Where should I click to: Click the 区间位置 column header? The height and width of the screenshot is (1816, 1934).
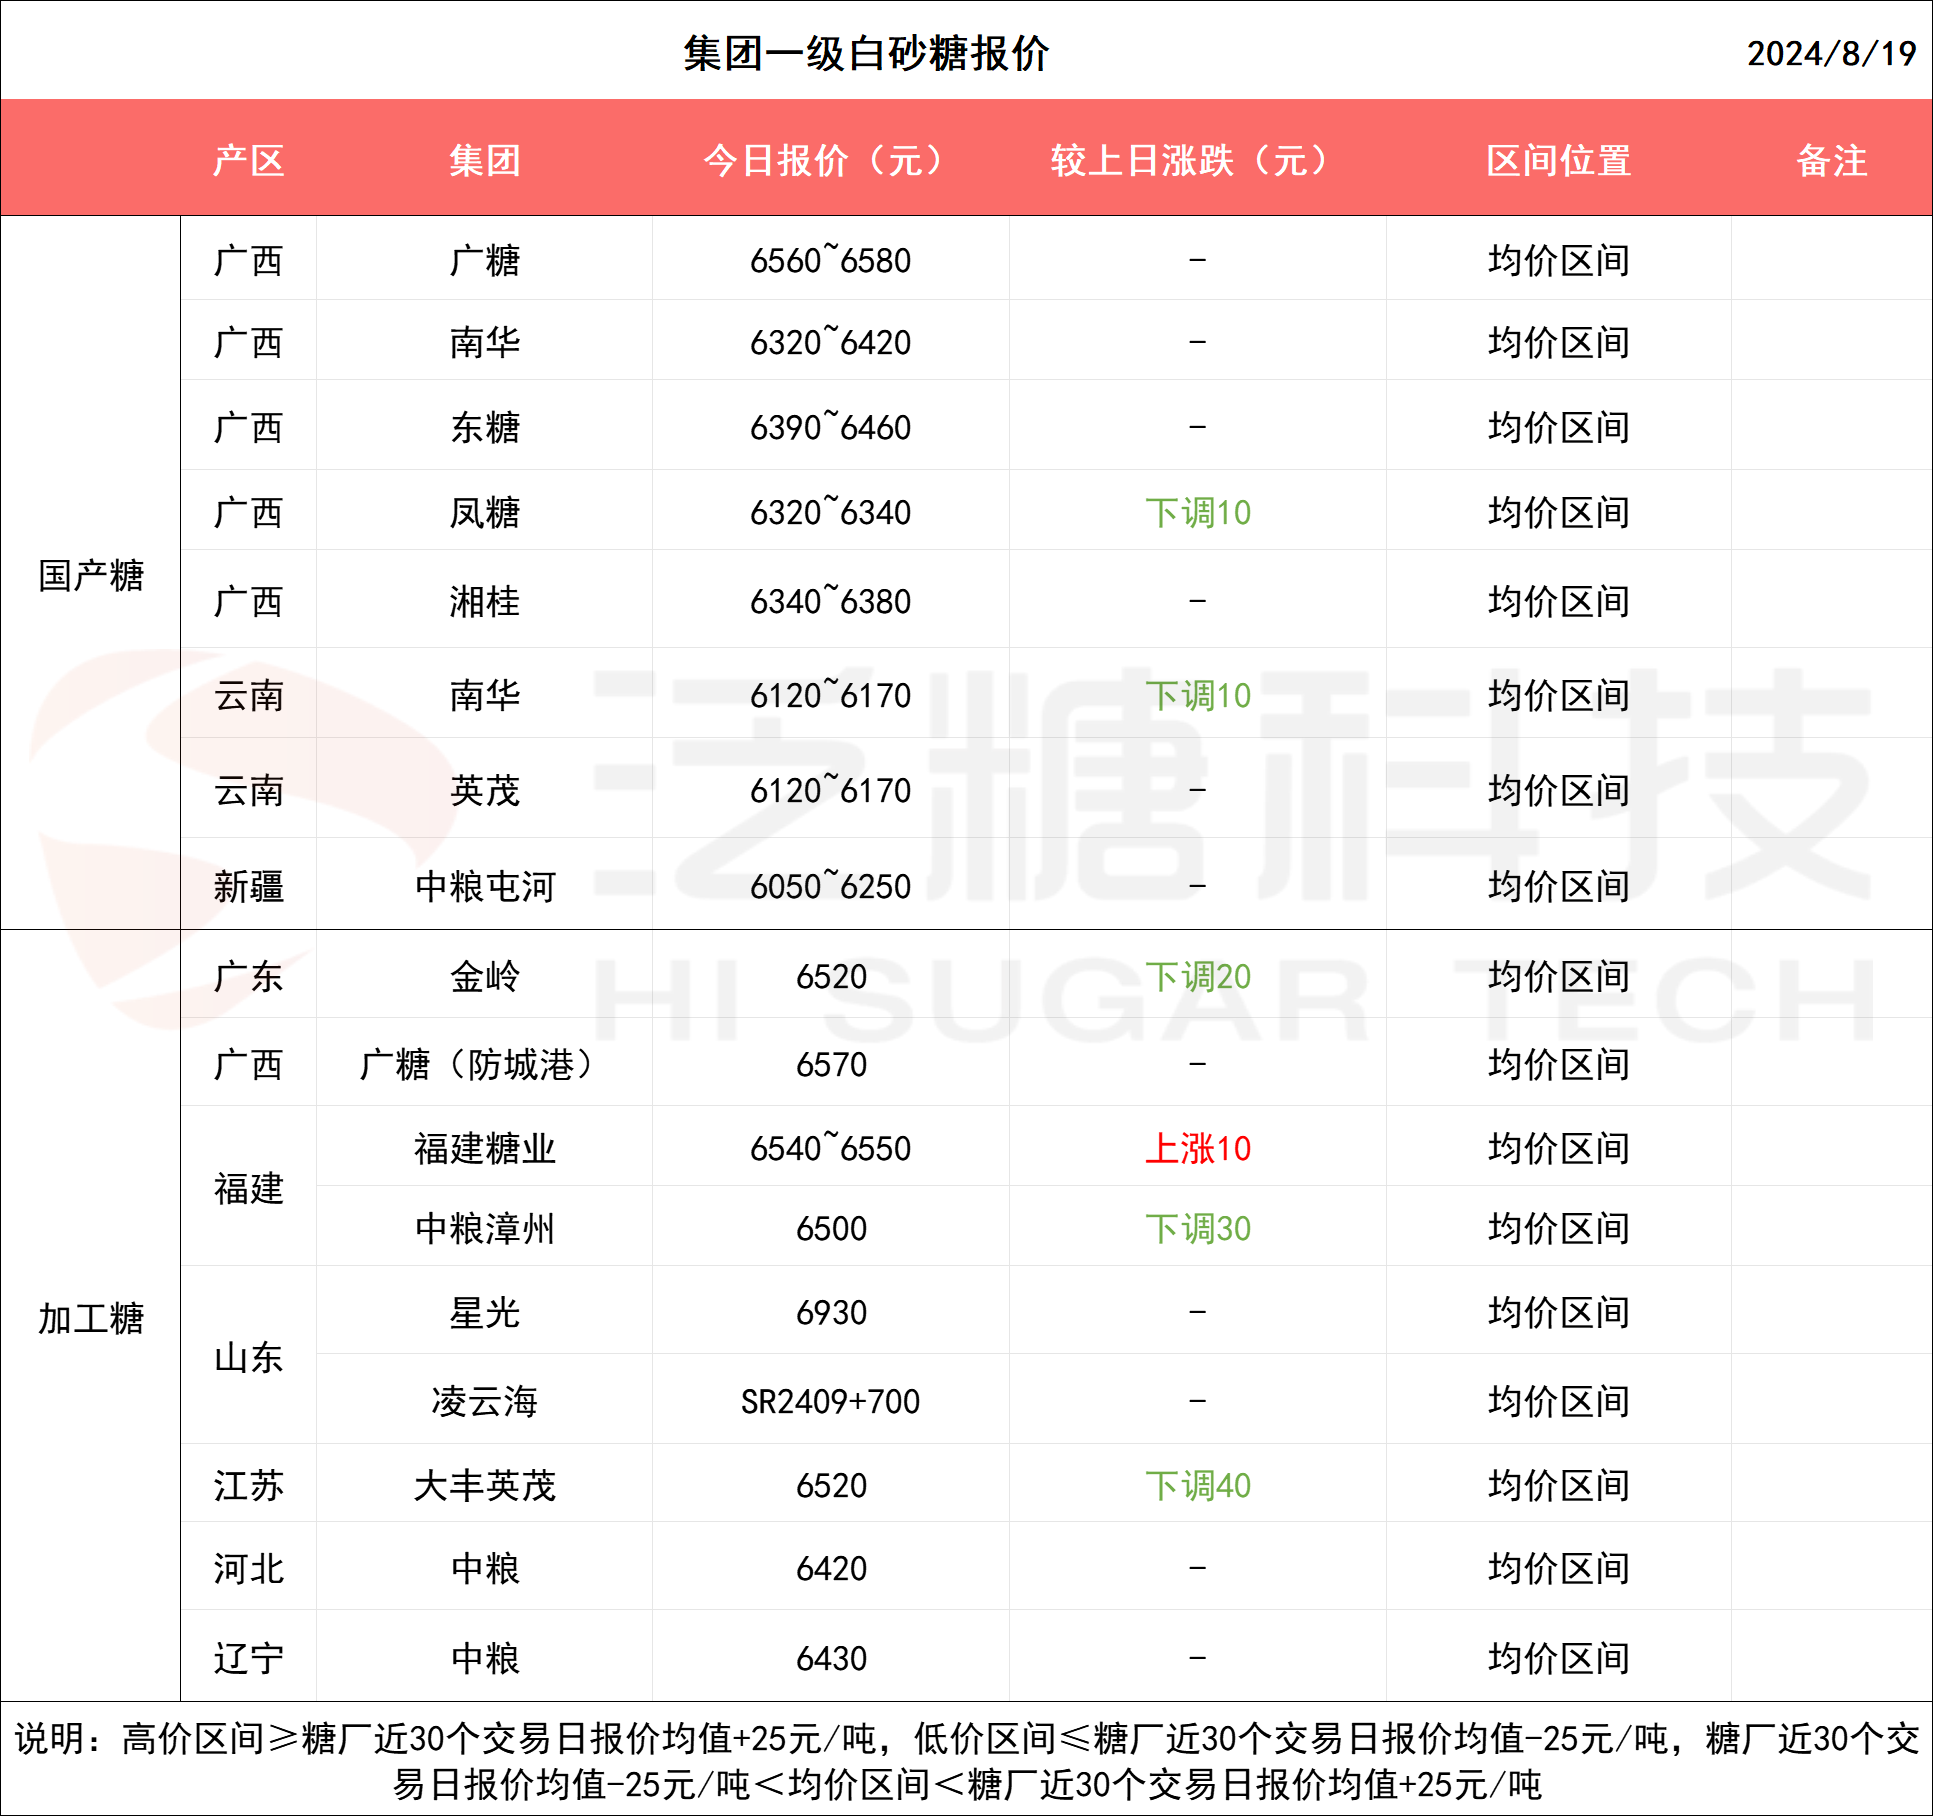(x=1558, y=160)
